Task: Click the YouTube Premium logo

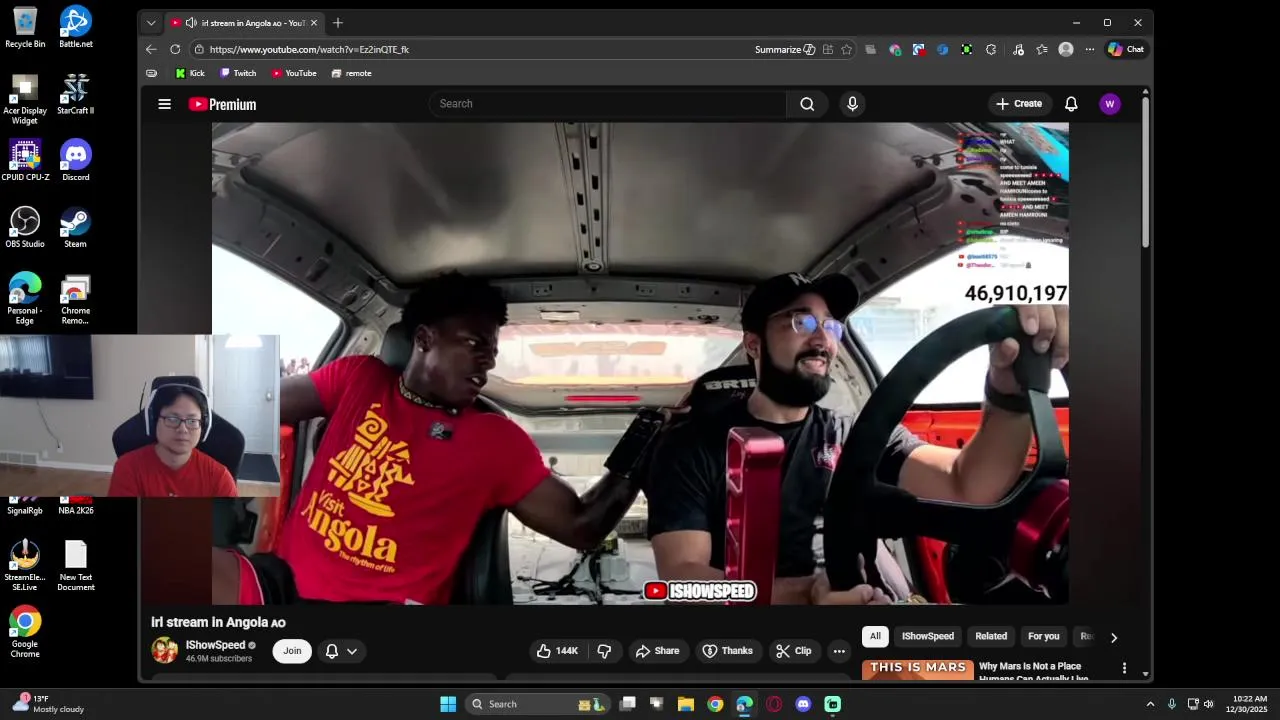Action: 222,104
